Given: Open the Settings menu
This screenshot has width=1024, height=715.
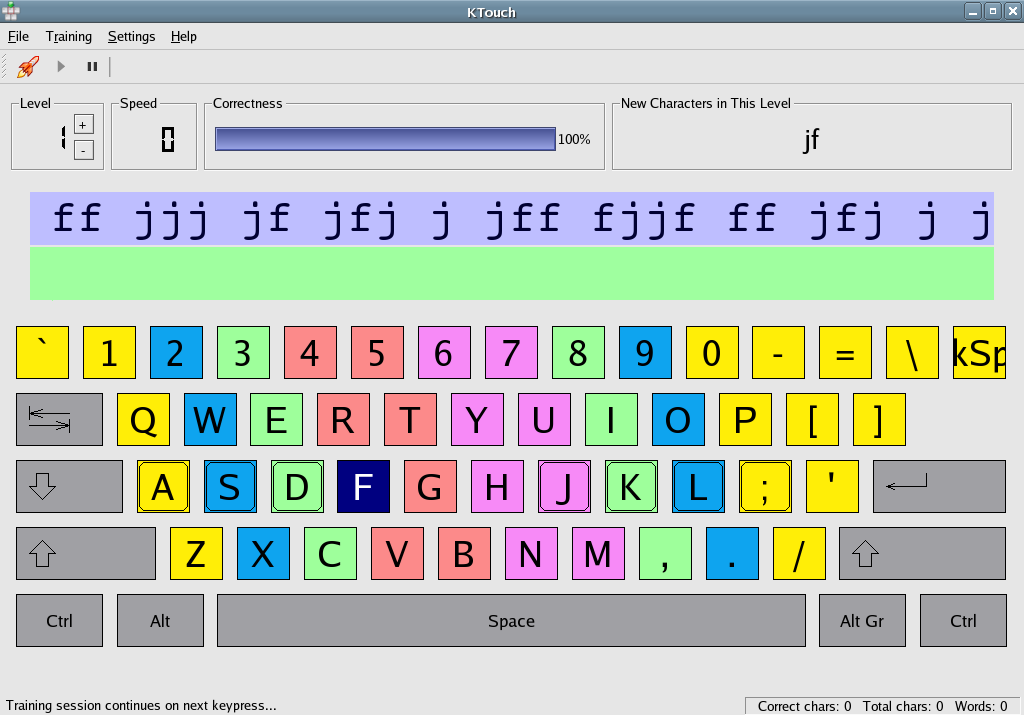Looking at the screenshot, I should pos(131,37).
